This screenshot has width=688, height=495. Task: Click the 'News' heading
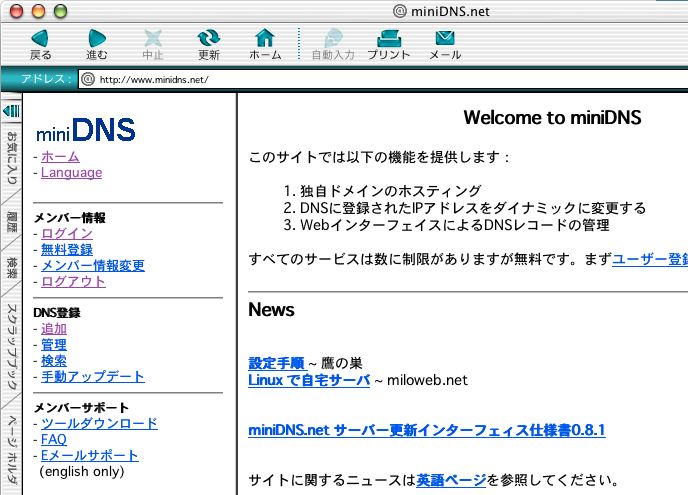271,309
